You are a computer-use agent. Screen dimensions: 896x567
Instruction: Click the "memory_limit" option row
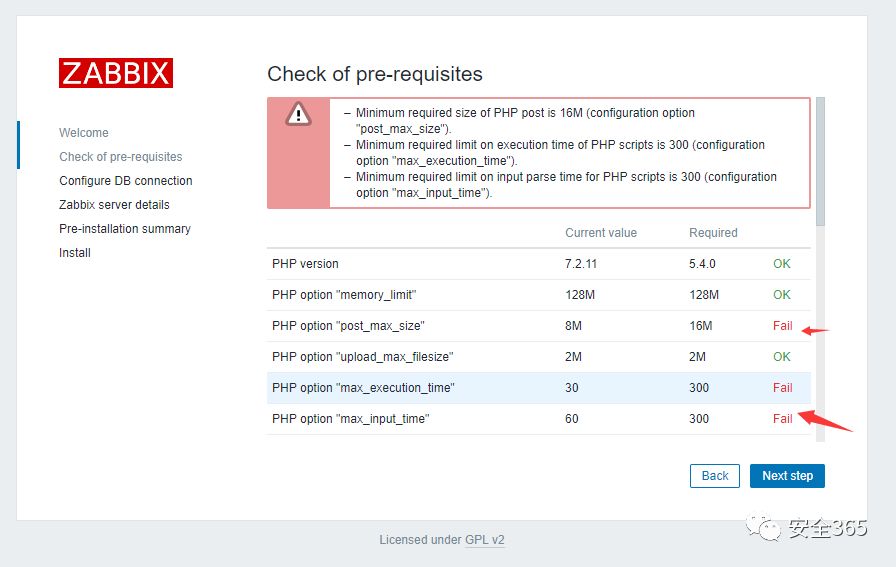pyautogui.click(x=344, y=295)
